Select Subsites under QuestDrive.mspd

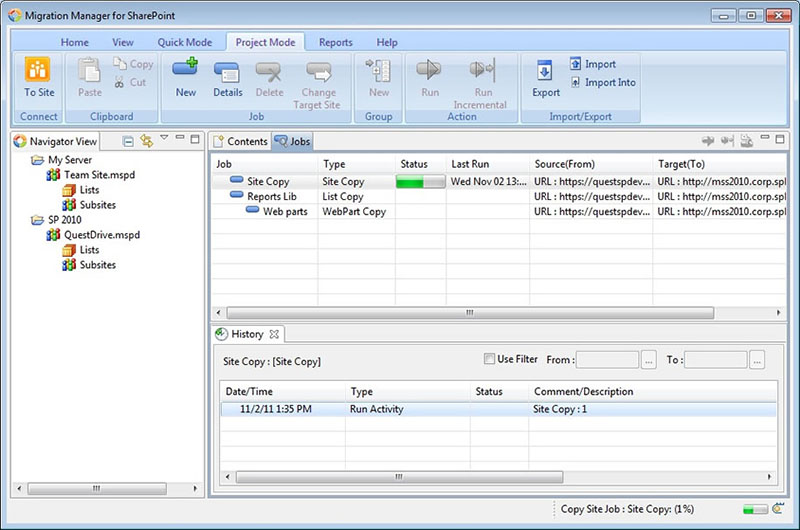pos(89,265)
